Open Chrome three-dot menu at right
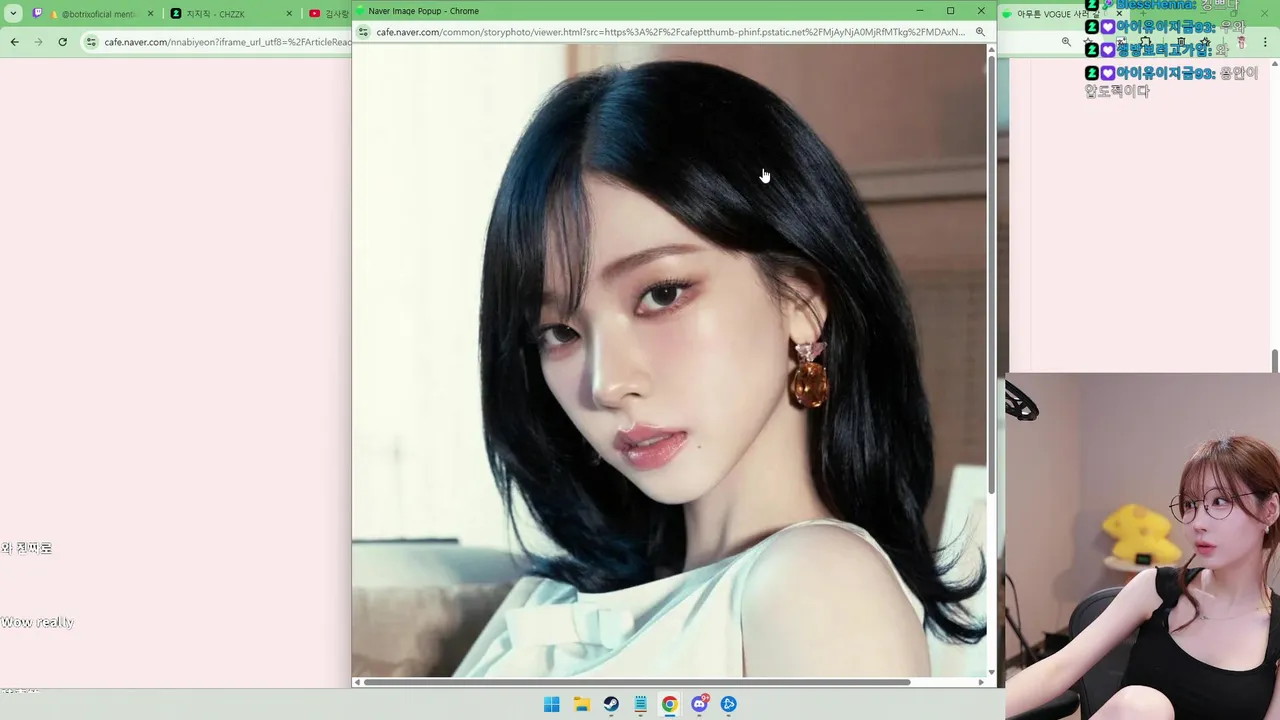This screenshot has width=1280, height=720. point(1267,42)
